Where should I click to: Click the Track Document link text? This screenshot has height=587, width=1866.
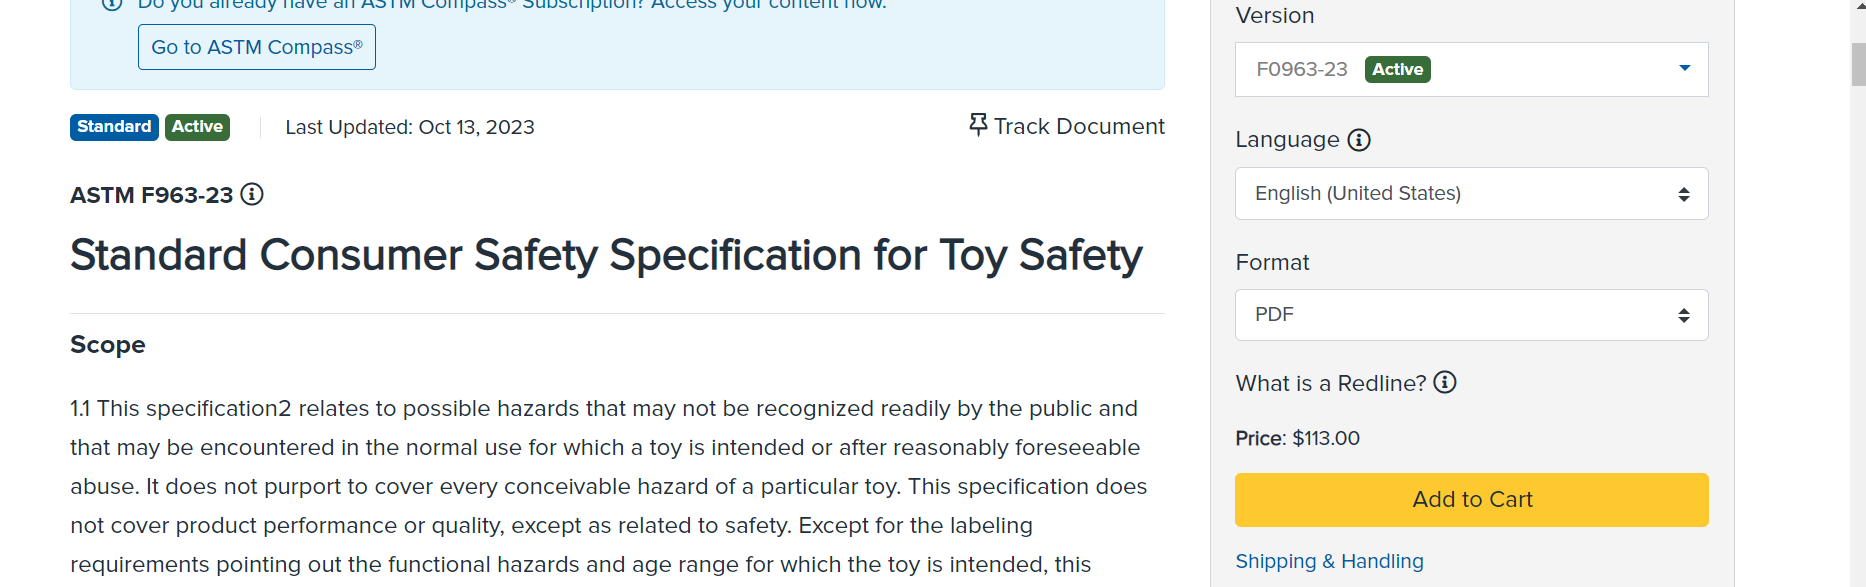1079,126
